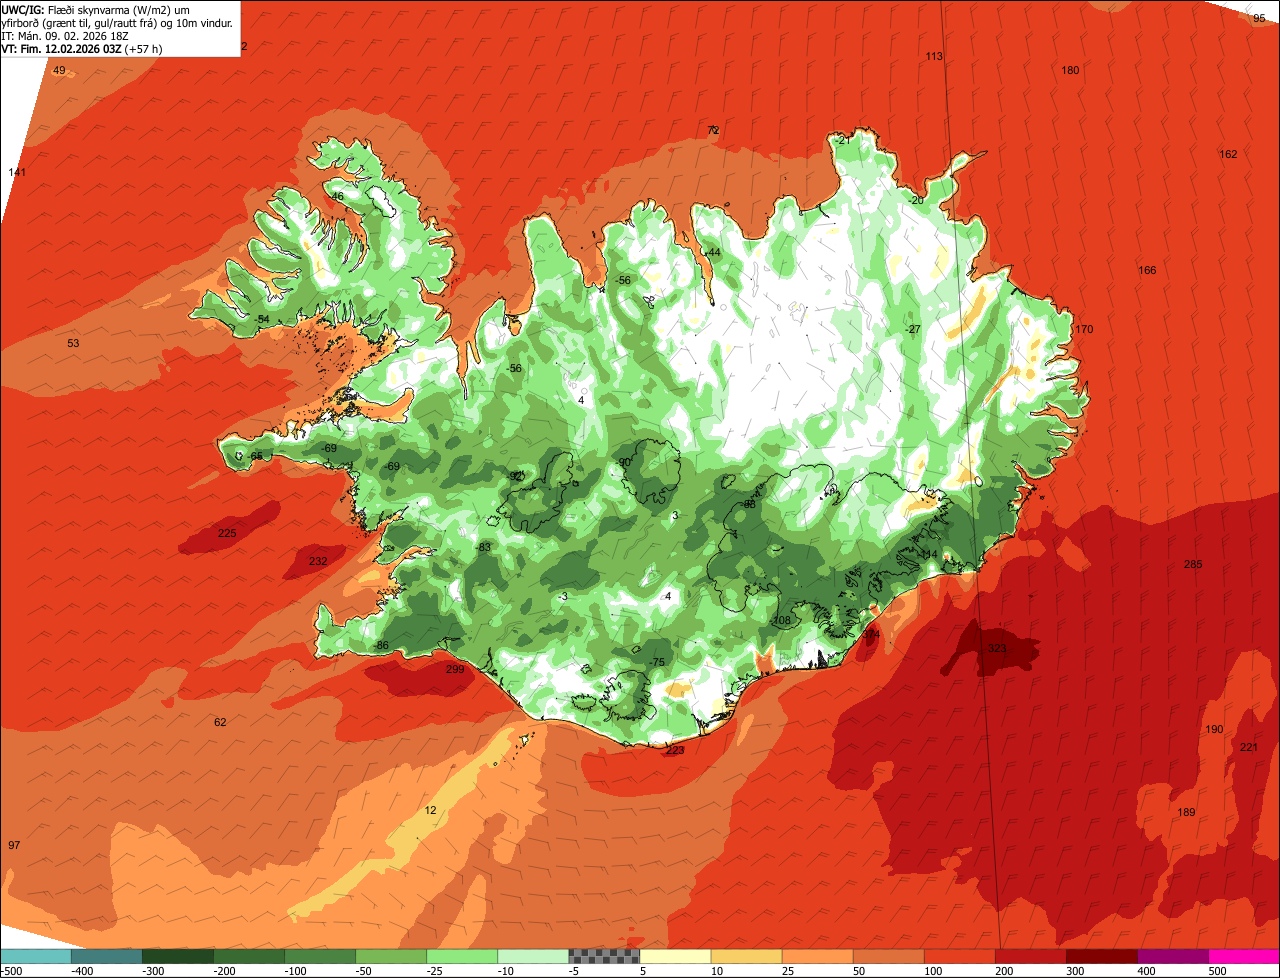Click the map value 97 in the lower left
The image size is (1280, 978).
[14, 846]
